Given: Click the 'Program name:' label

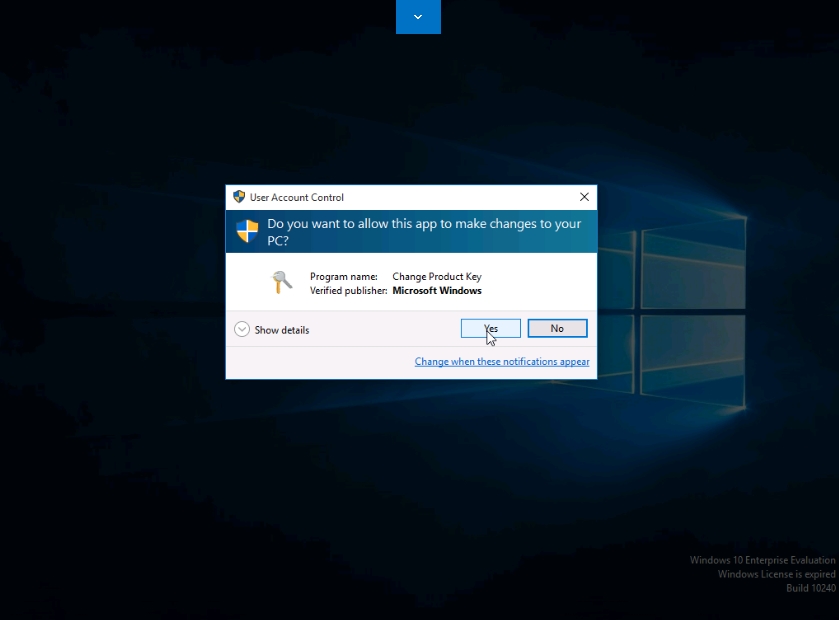Looking at the screenshot, I should 343,277.
